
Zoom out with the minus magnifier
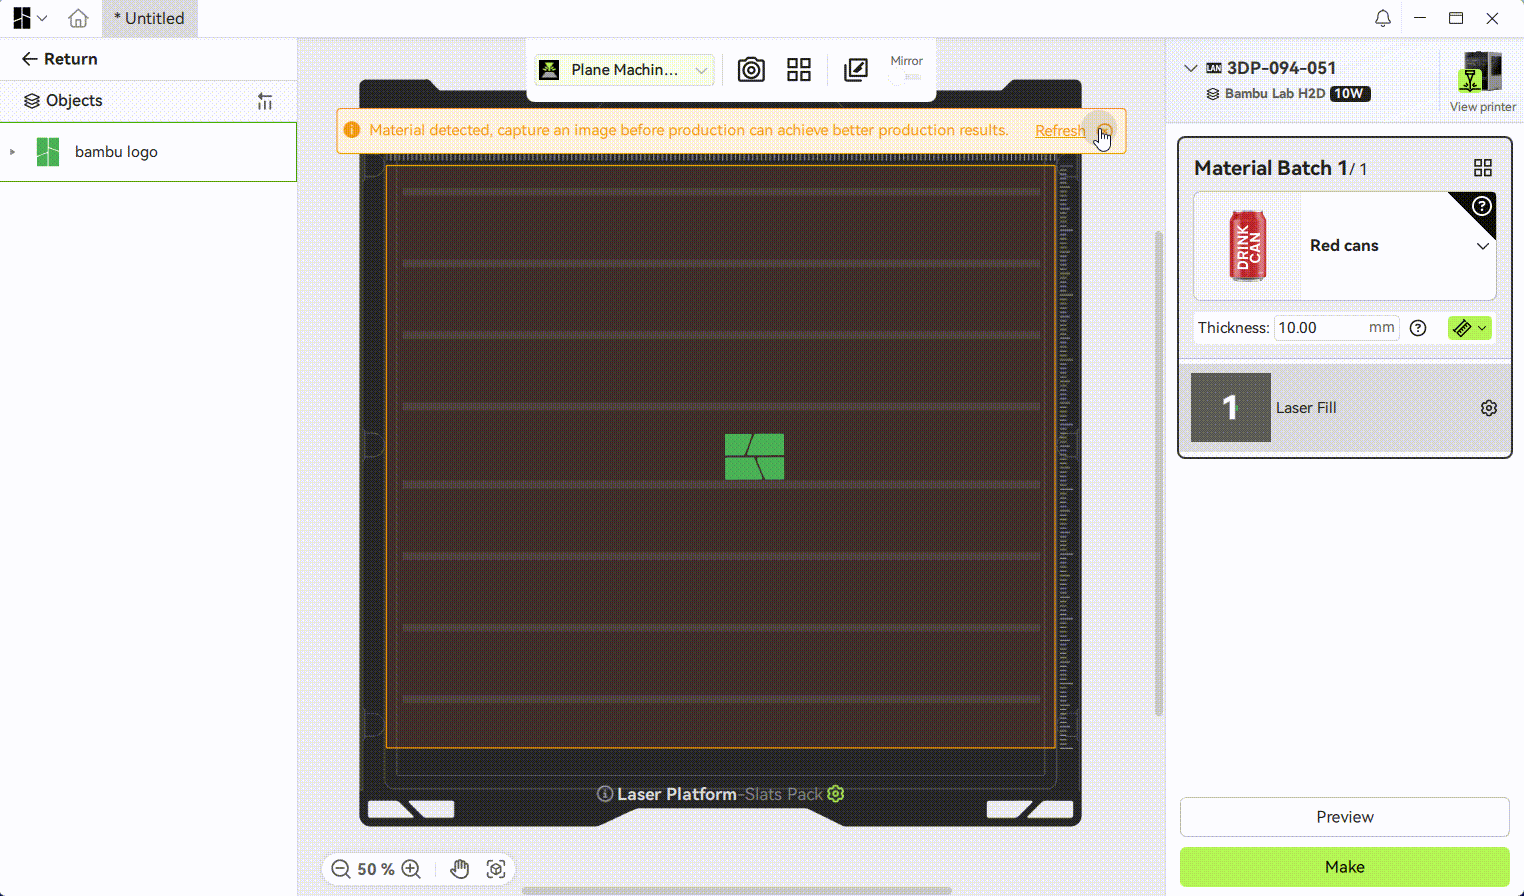point(341,869)
